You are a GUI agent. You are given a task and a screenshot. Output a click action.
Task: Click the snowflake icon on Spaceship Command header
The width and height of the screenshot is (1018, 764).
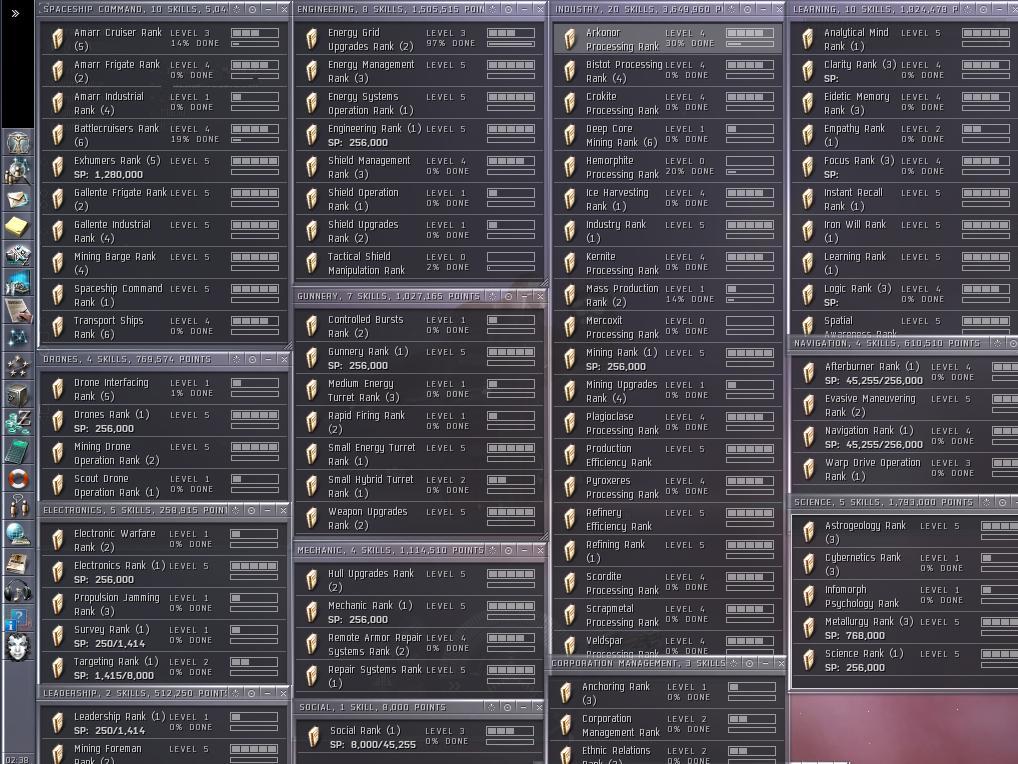click(236, 9)
